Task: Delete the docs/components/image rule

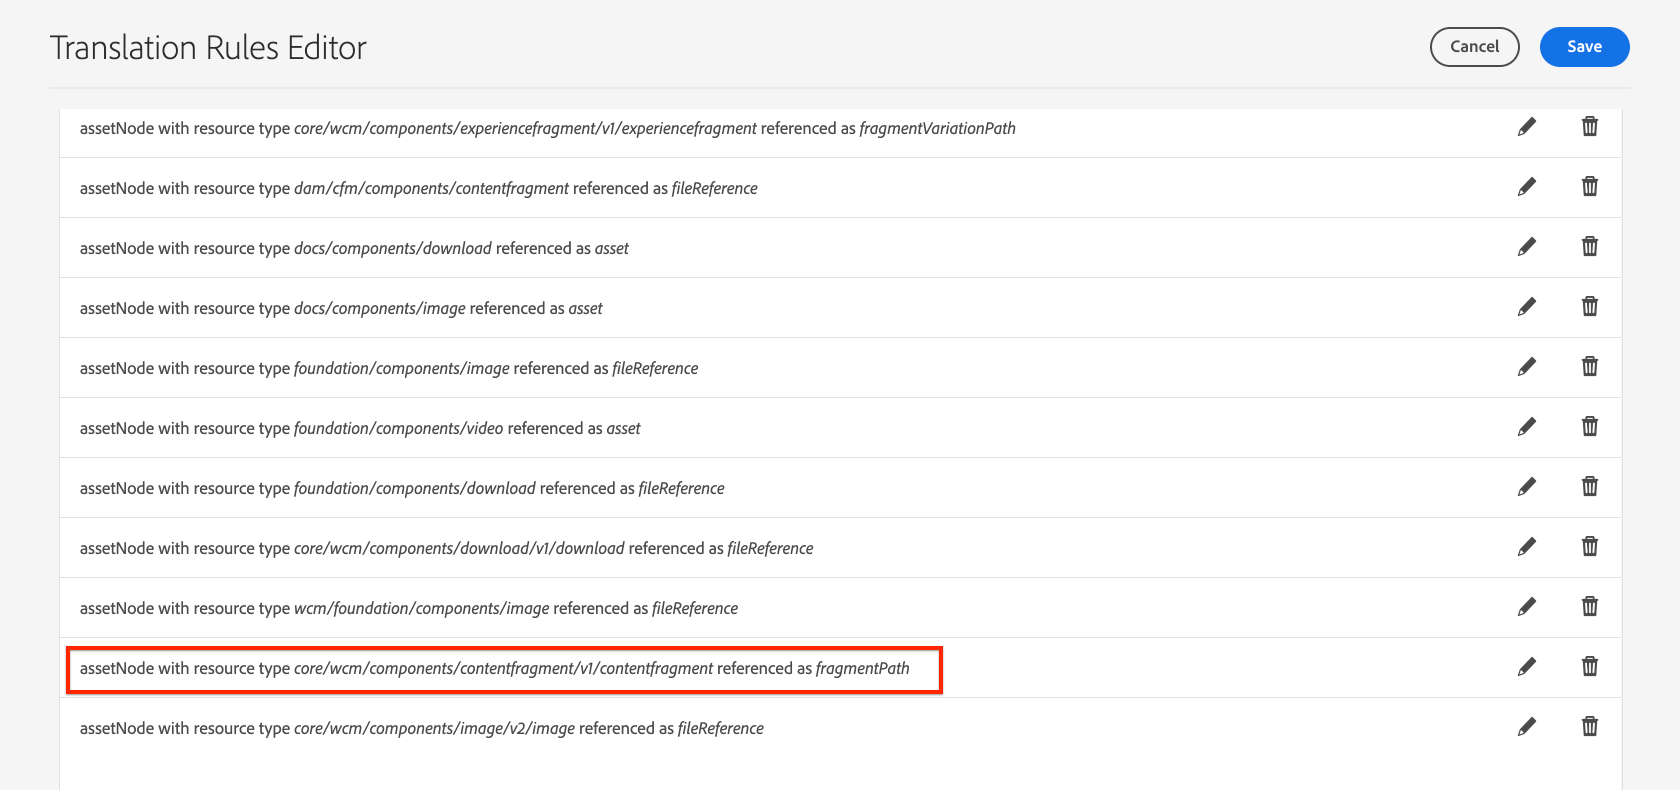Action: [x=1590, y=307]
